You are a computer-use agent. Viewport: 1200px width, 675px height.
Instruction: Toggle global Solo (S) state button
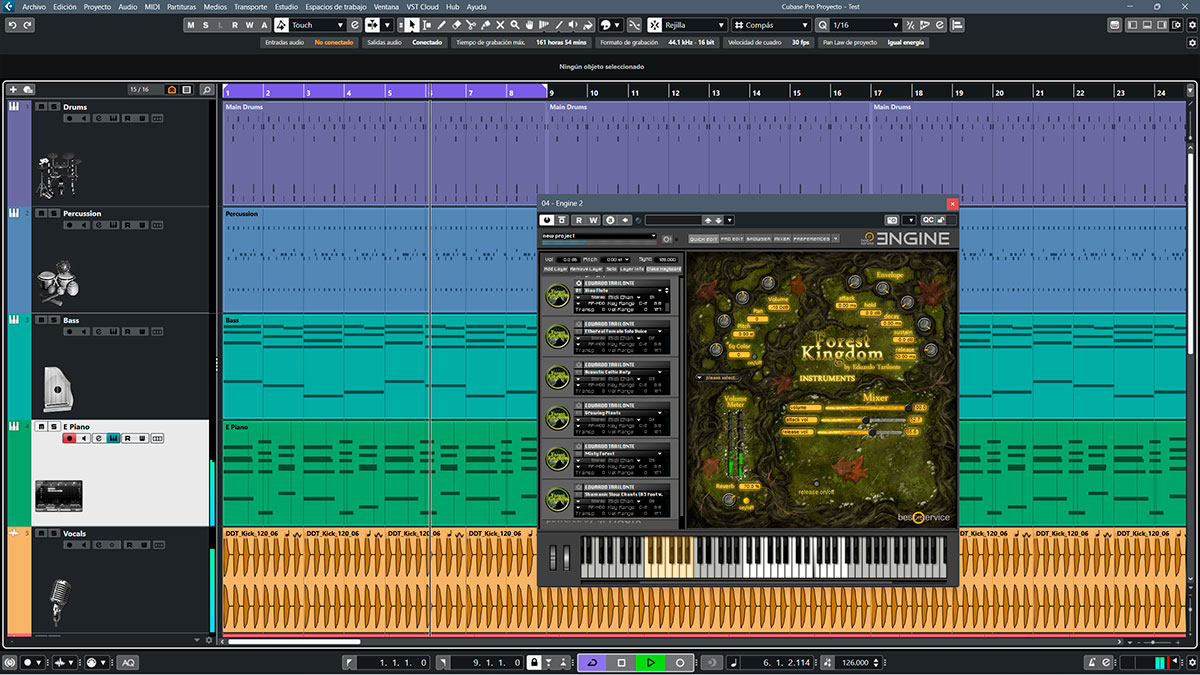pos(206,25)
